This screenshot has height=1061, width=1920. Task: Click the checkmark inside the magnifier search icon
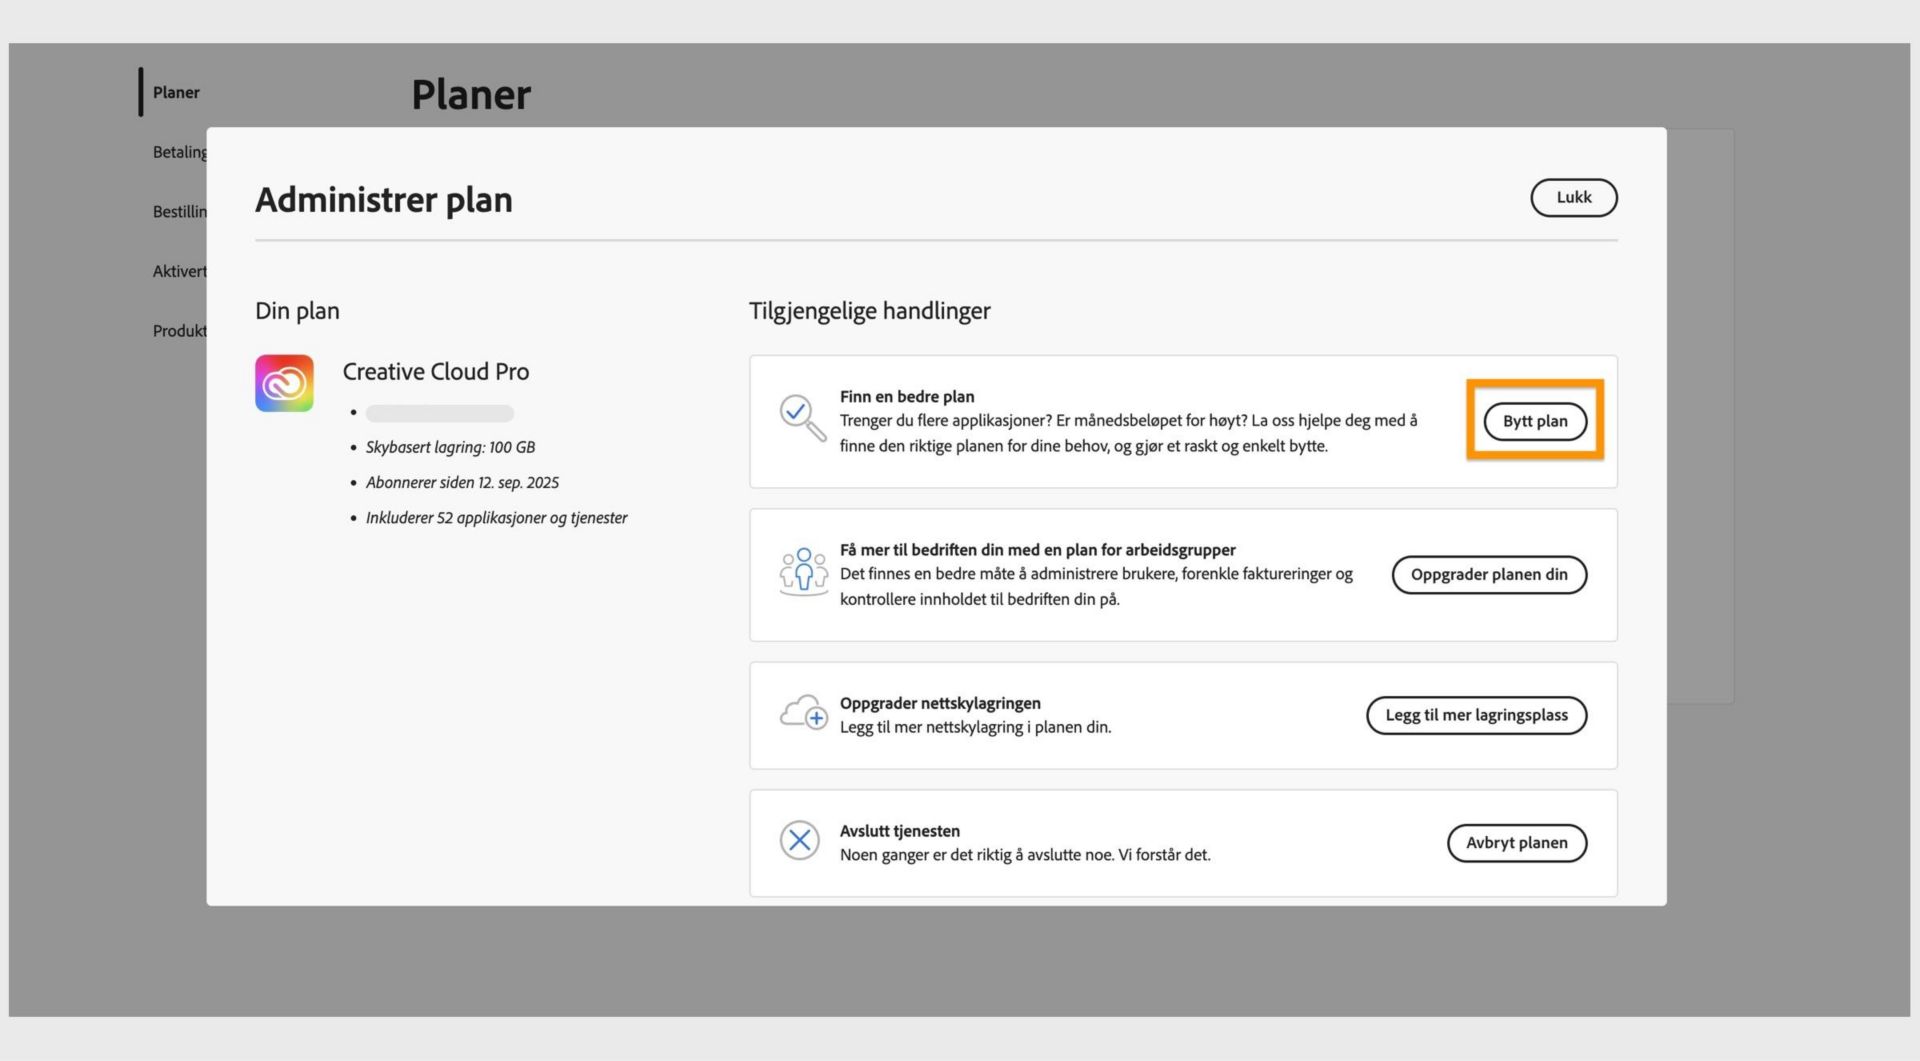tap(795, 412)
